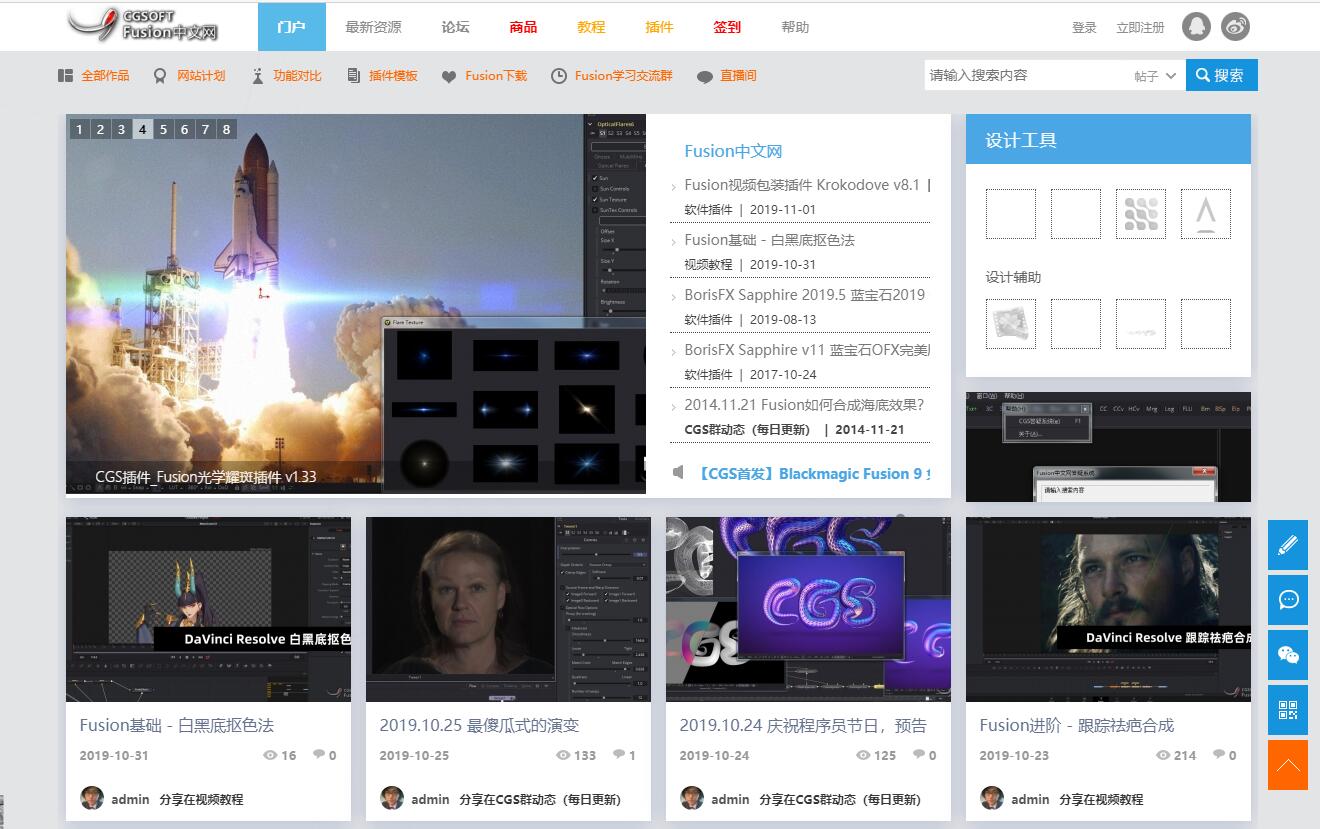The width and height of the screenshot is (1320, 829).
Task: Click the Fusion学习交流群 text link
Action: tap(624, 76)
